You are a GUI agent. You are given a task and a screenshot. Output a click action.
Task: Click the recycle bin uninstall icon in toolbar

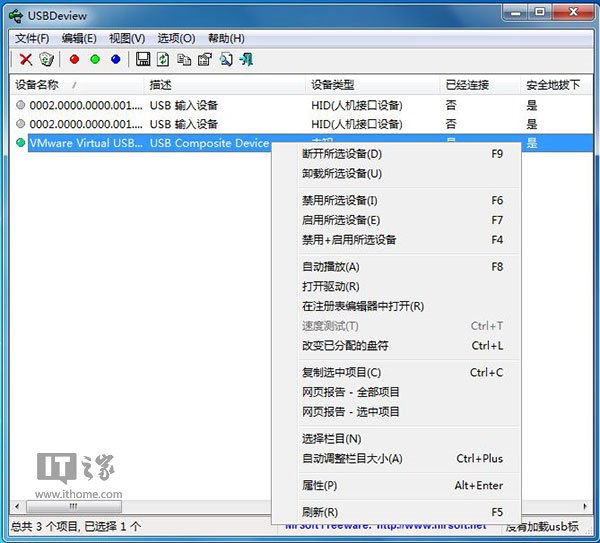(x=46, y=59)
